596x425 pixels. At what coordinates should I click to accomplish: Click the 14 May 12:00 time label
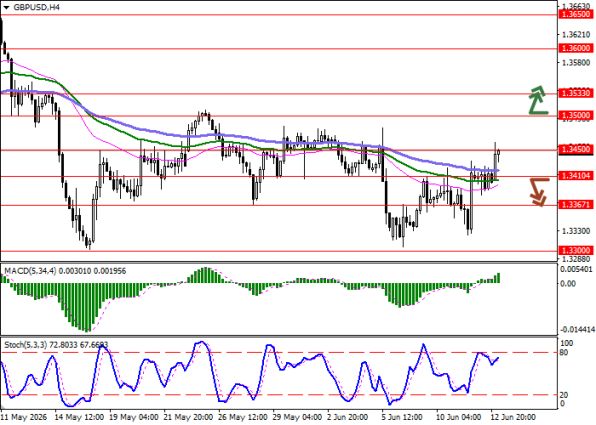click(79, 417)
